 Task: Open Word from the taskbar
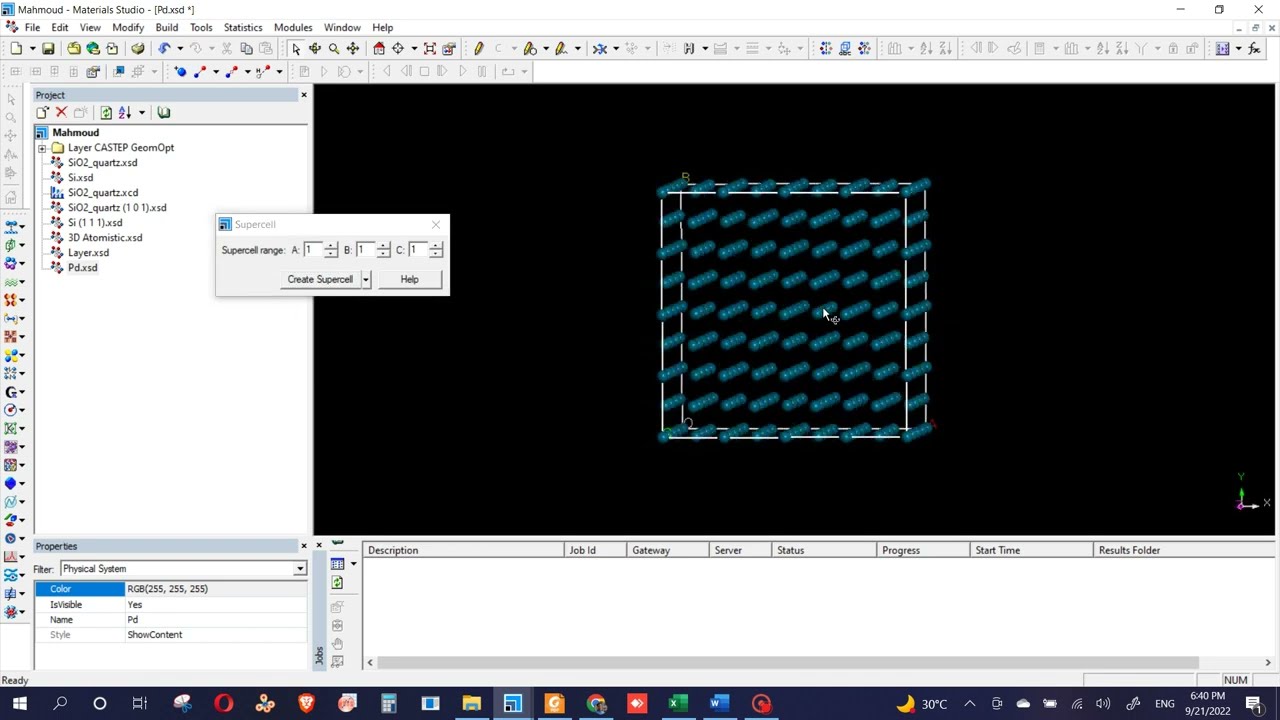click(718, 704)
